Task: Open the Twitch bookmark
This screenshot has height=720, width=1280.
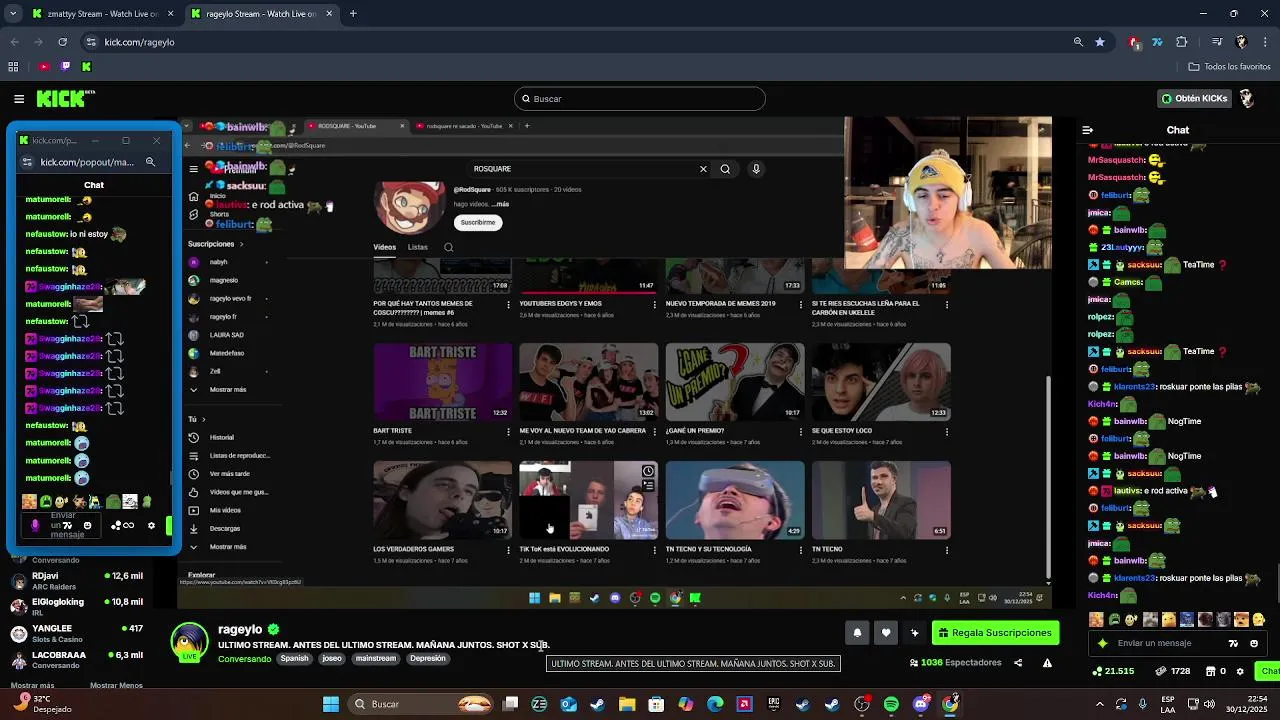Action: (65, 66)
